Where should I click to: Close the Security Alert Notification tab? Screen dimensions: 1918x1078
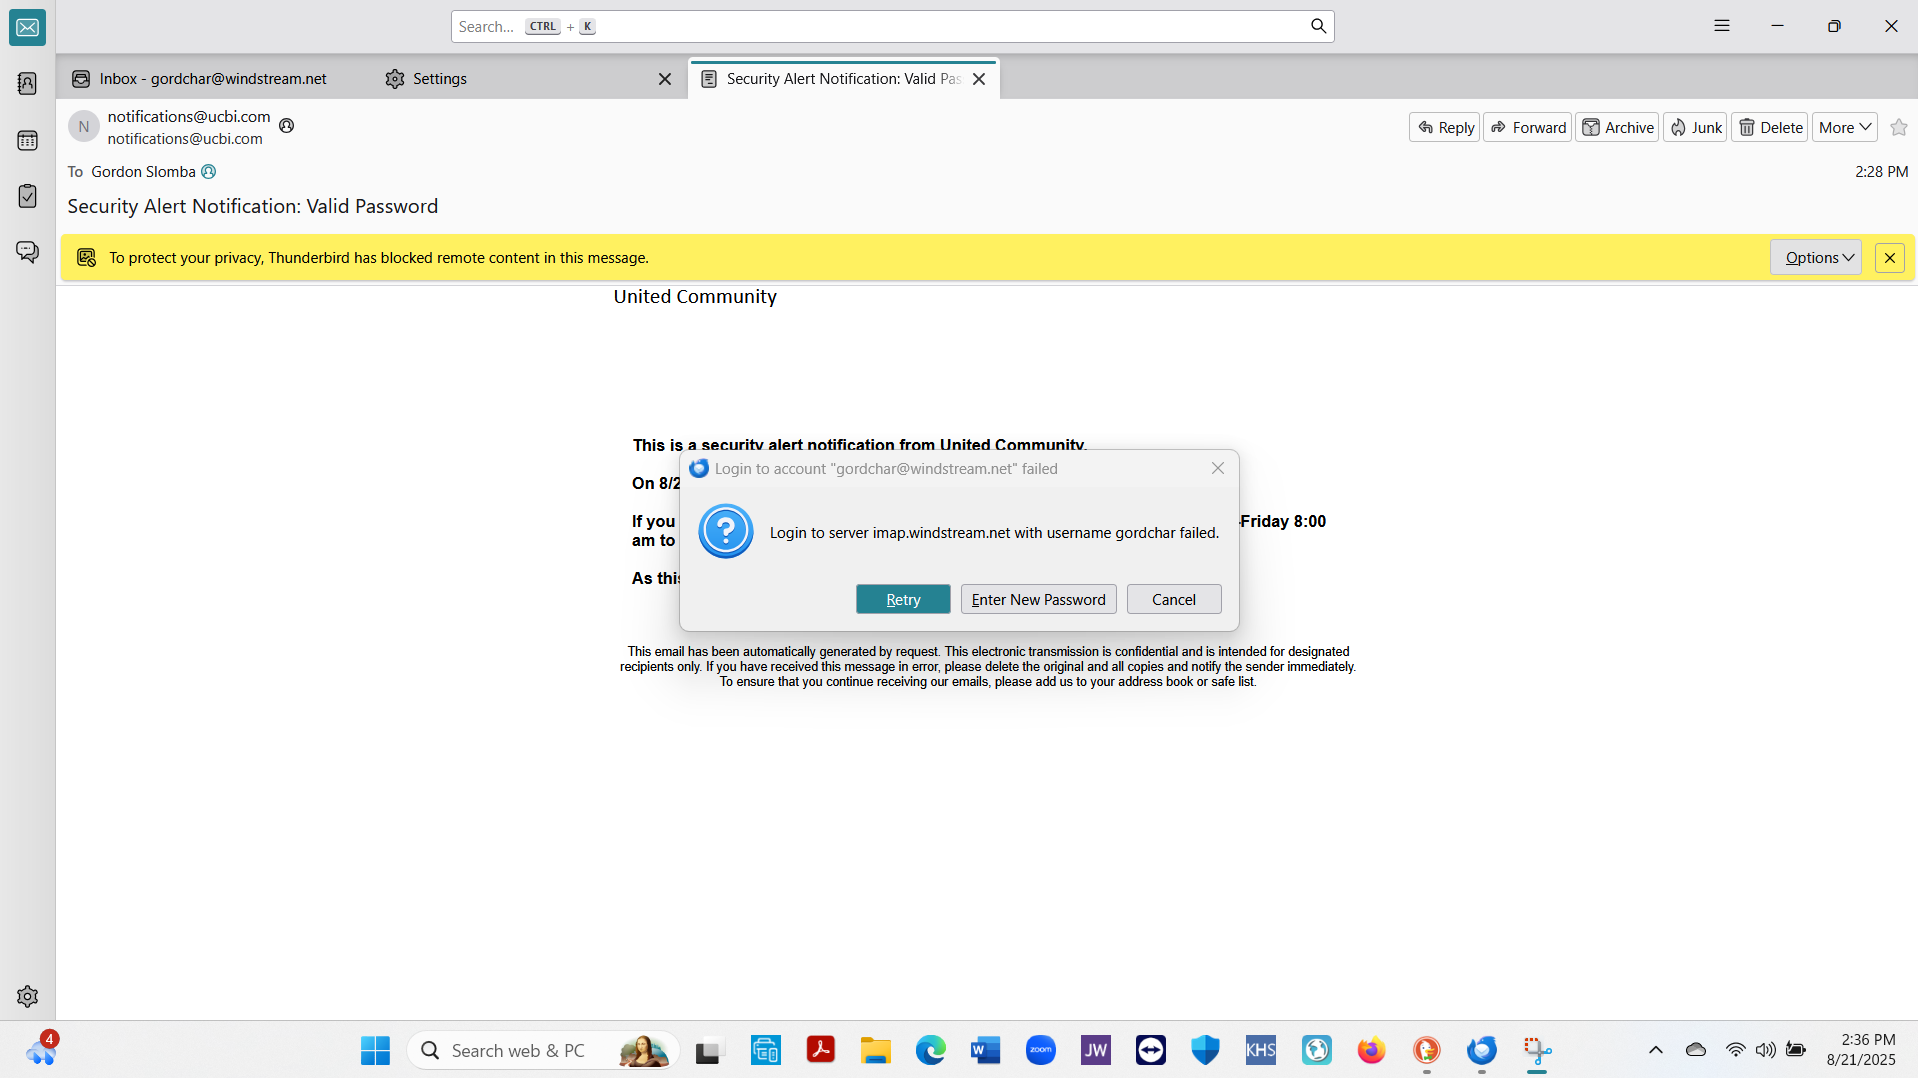click(x=979, y=79)
